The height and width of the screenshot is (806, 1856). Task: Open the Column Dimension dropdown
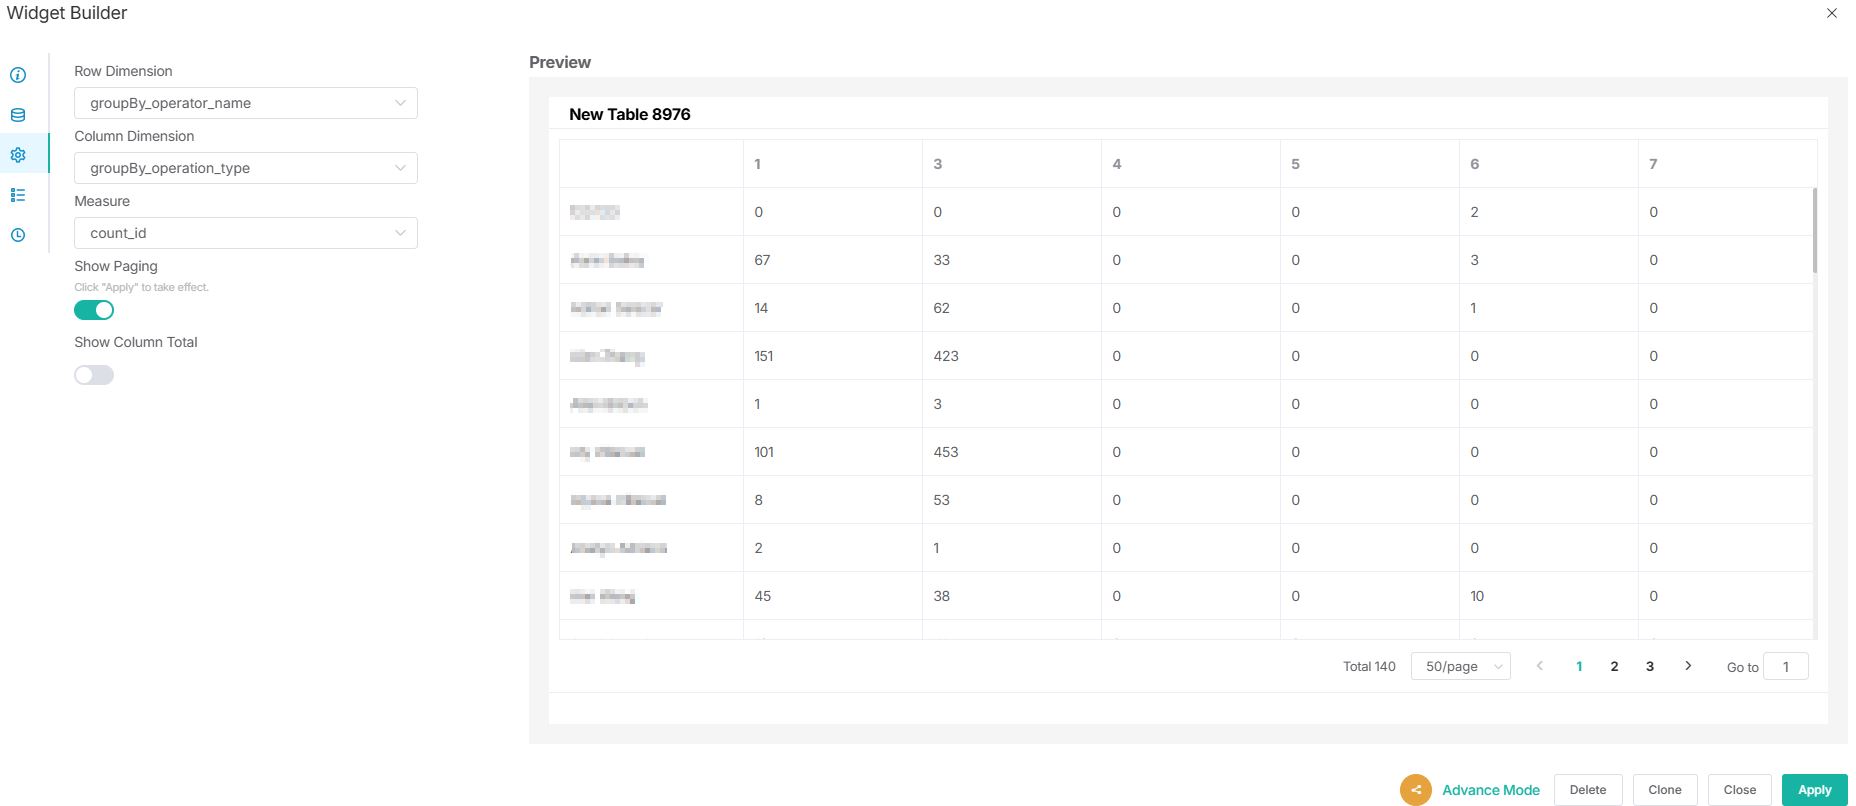click(x=245, y=168)
